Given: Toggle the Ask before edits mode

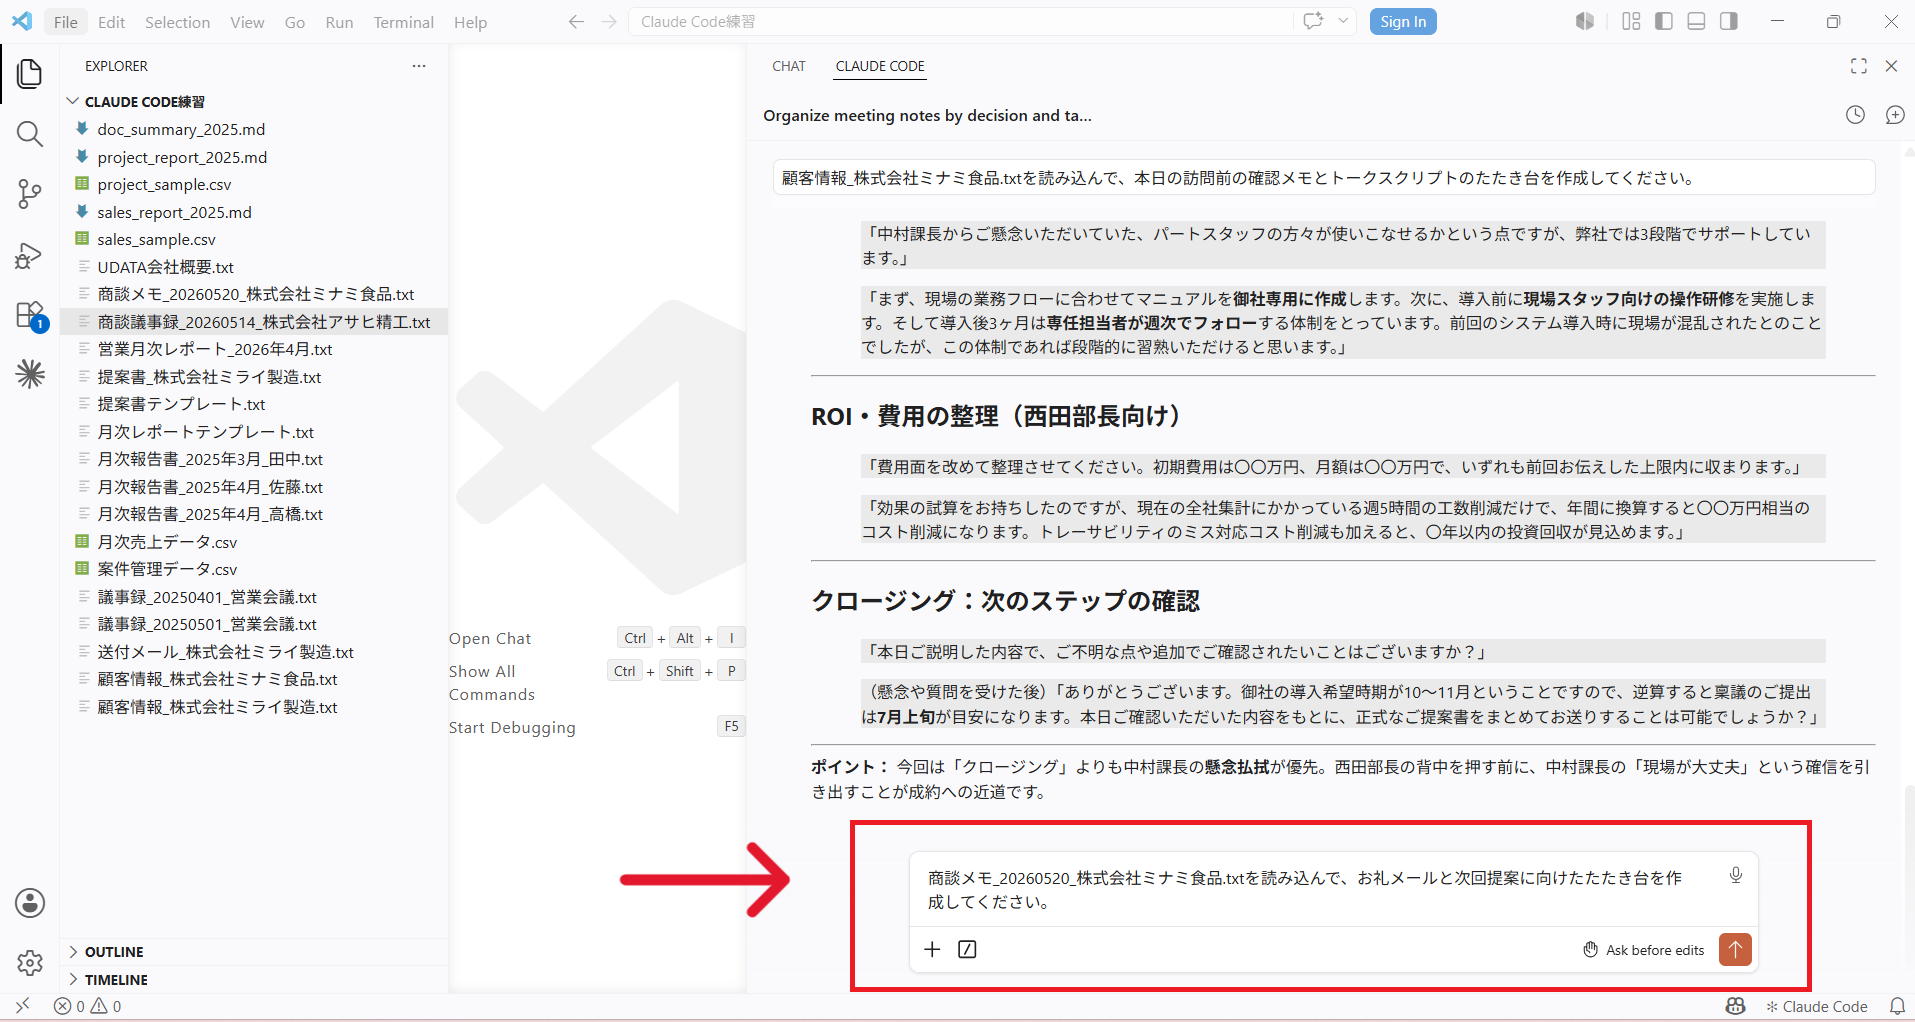Looking at the screenshot, I should click(x=1644, y=950).
